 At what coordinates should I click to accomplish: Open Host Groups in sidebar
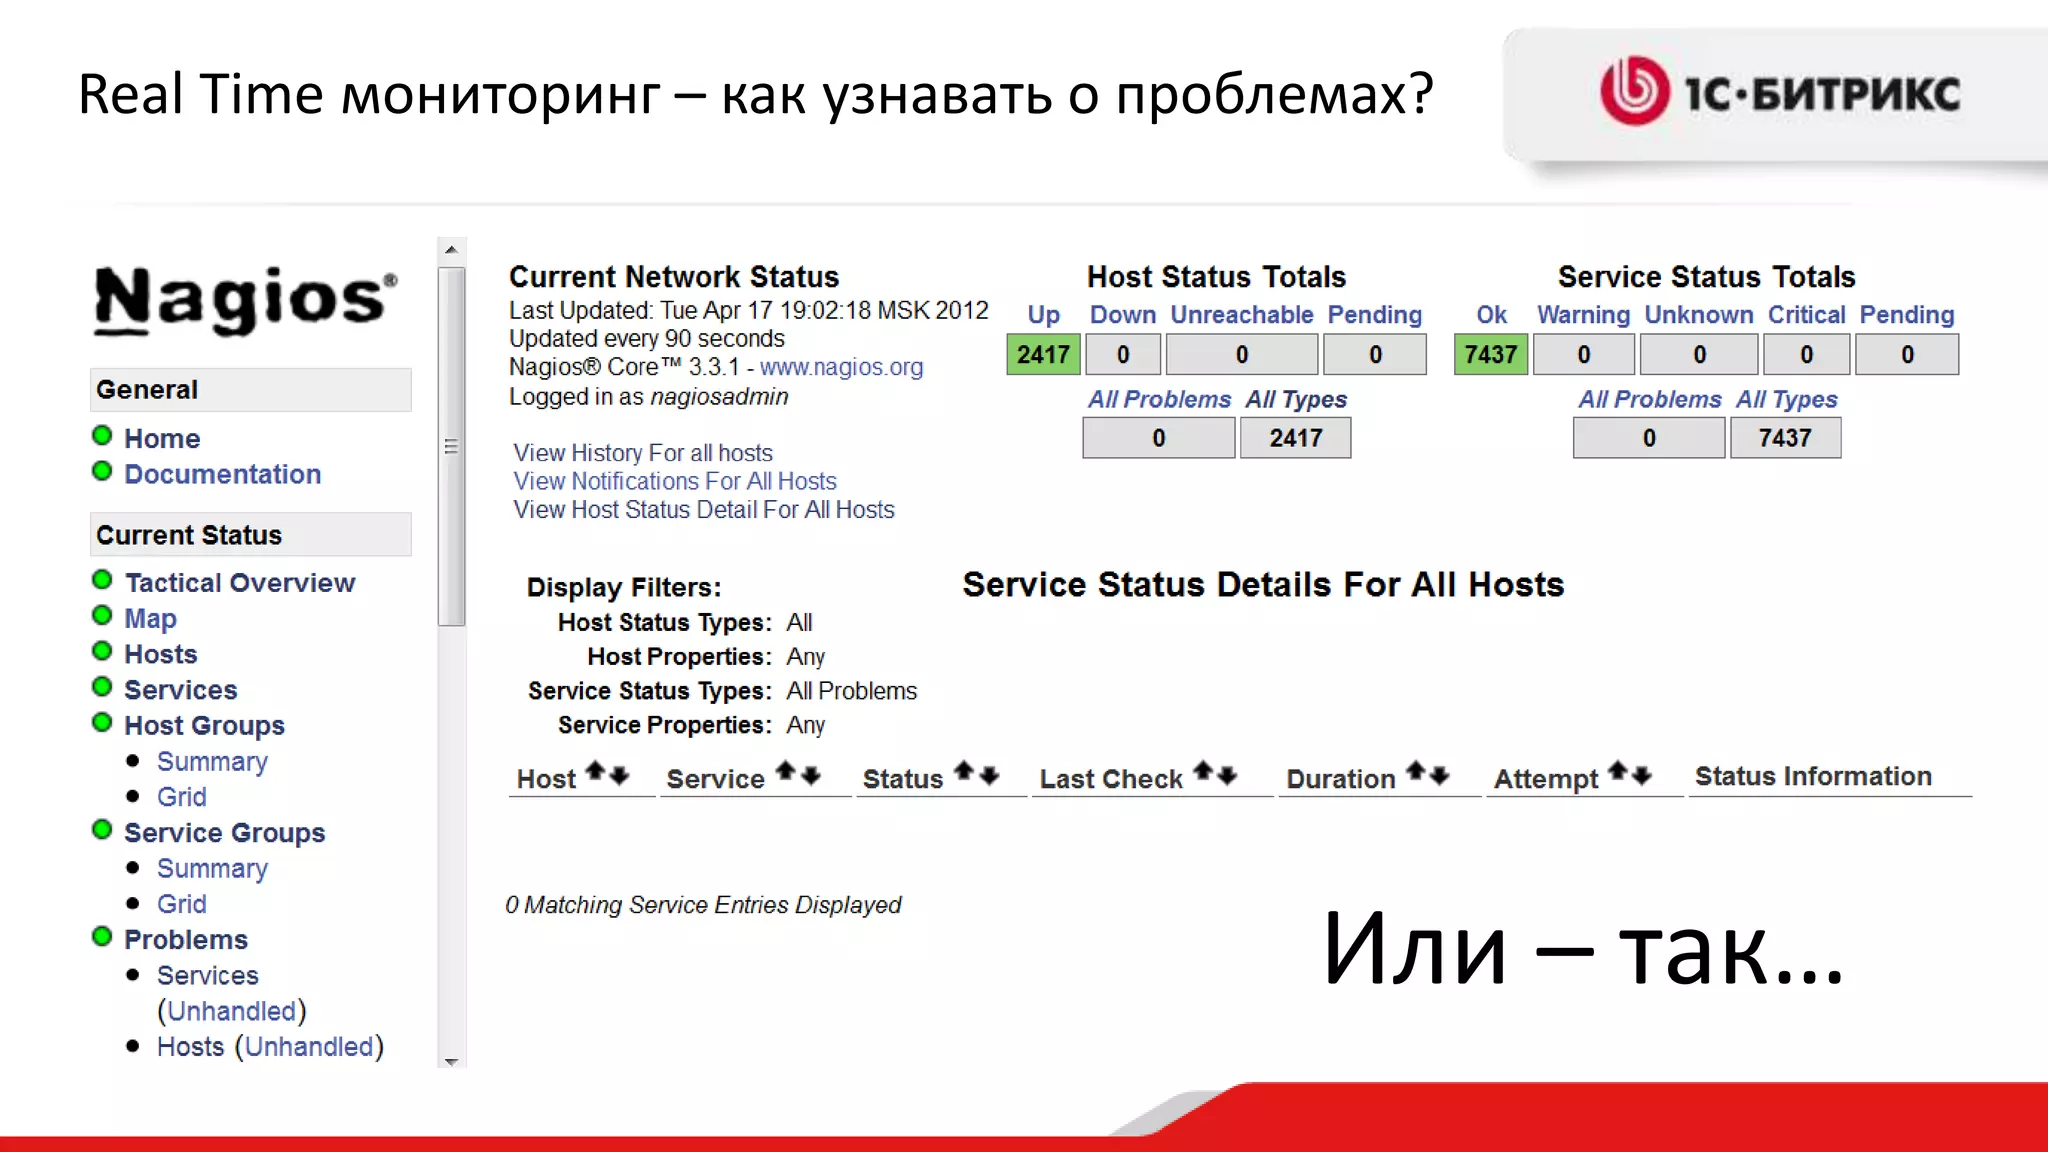205,726
